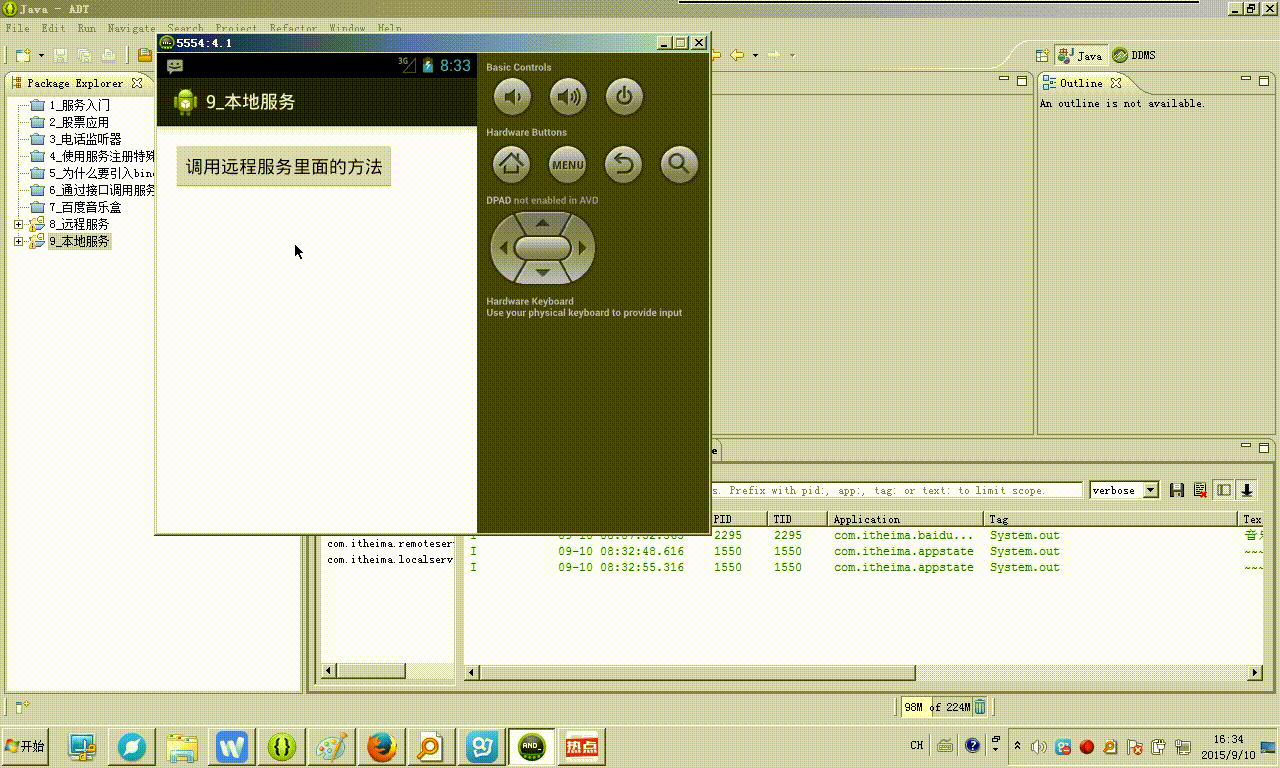Minimize the Outline panel
This screenshot has width=1280, height=768.
1247,79
